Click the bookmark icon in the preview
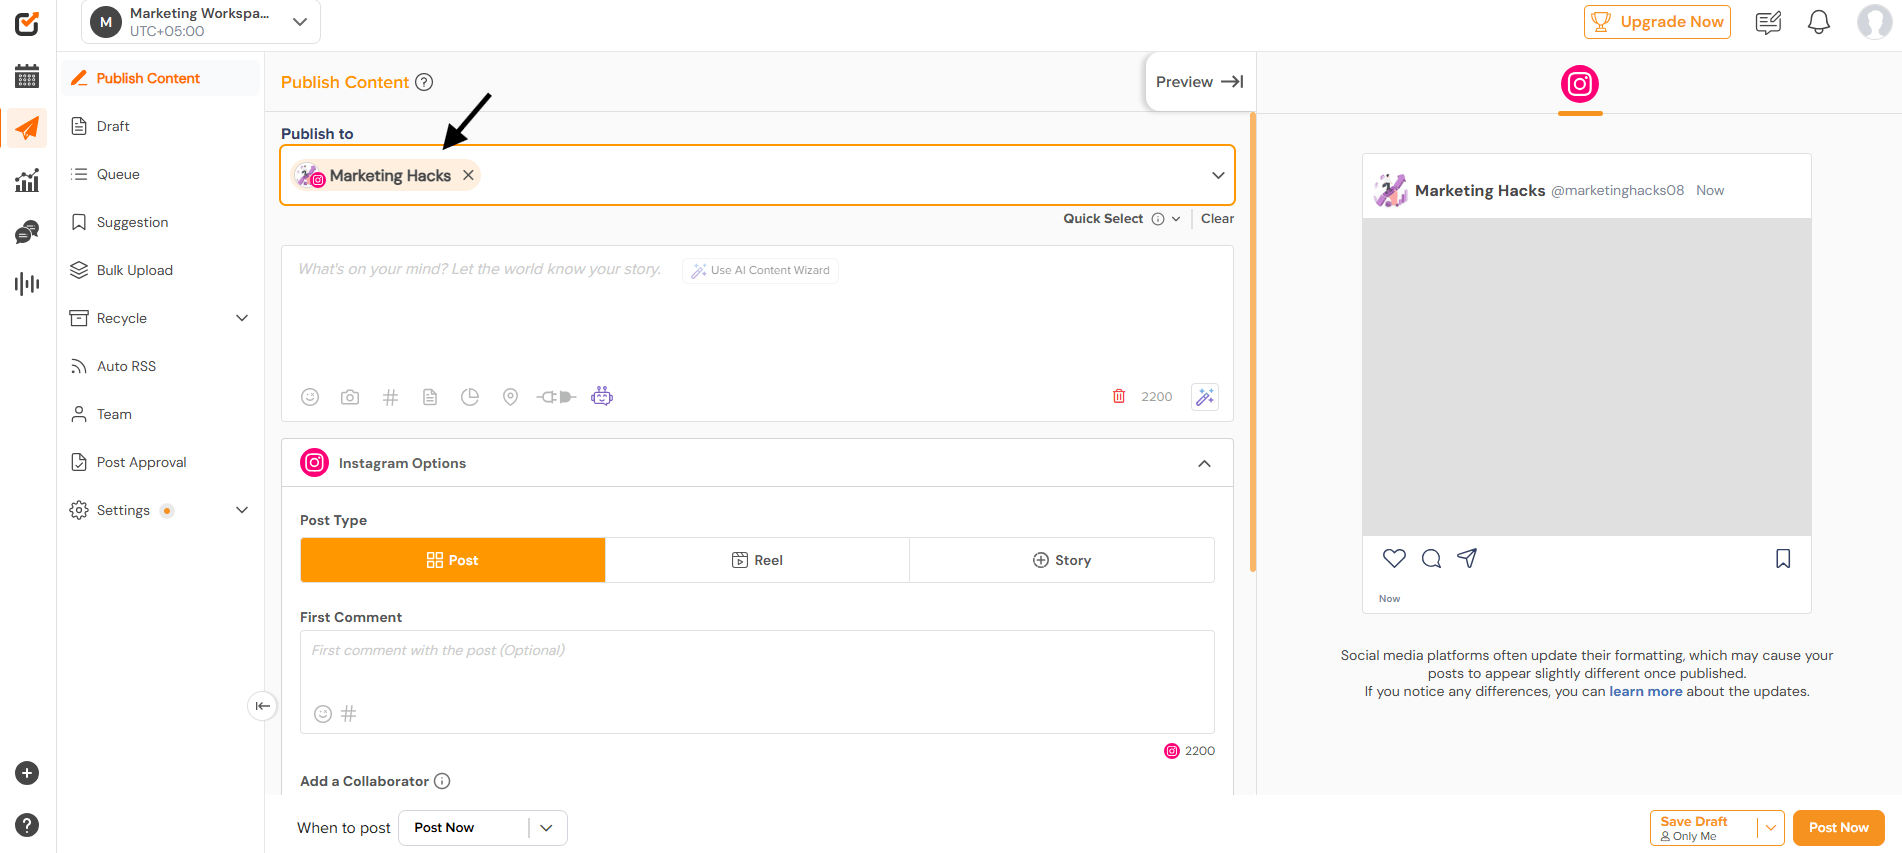Image resolution: width=1902 pixels, height=853 pixels. (x=1783, y=558)
